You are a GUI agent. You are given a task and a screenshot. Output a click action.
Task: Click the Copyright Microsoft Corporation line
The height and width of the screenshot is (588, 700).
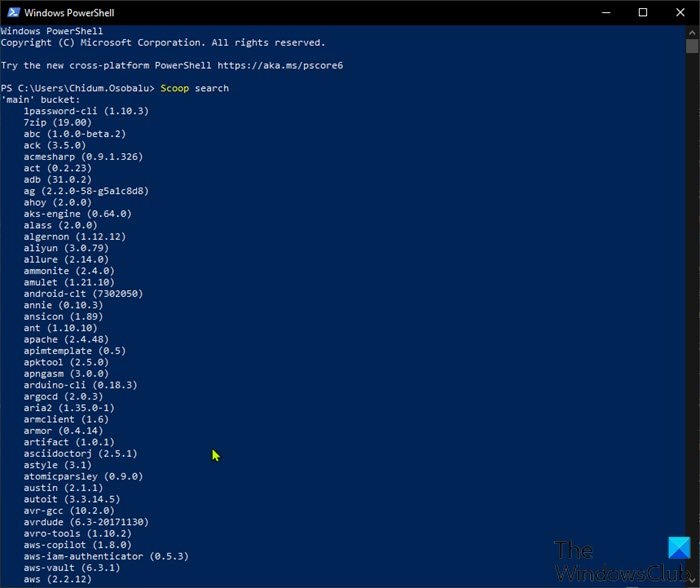163,43
